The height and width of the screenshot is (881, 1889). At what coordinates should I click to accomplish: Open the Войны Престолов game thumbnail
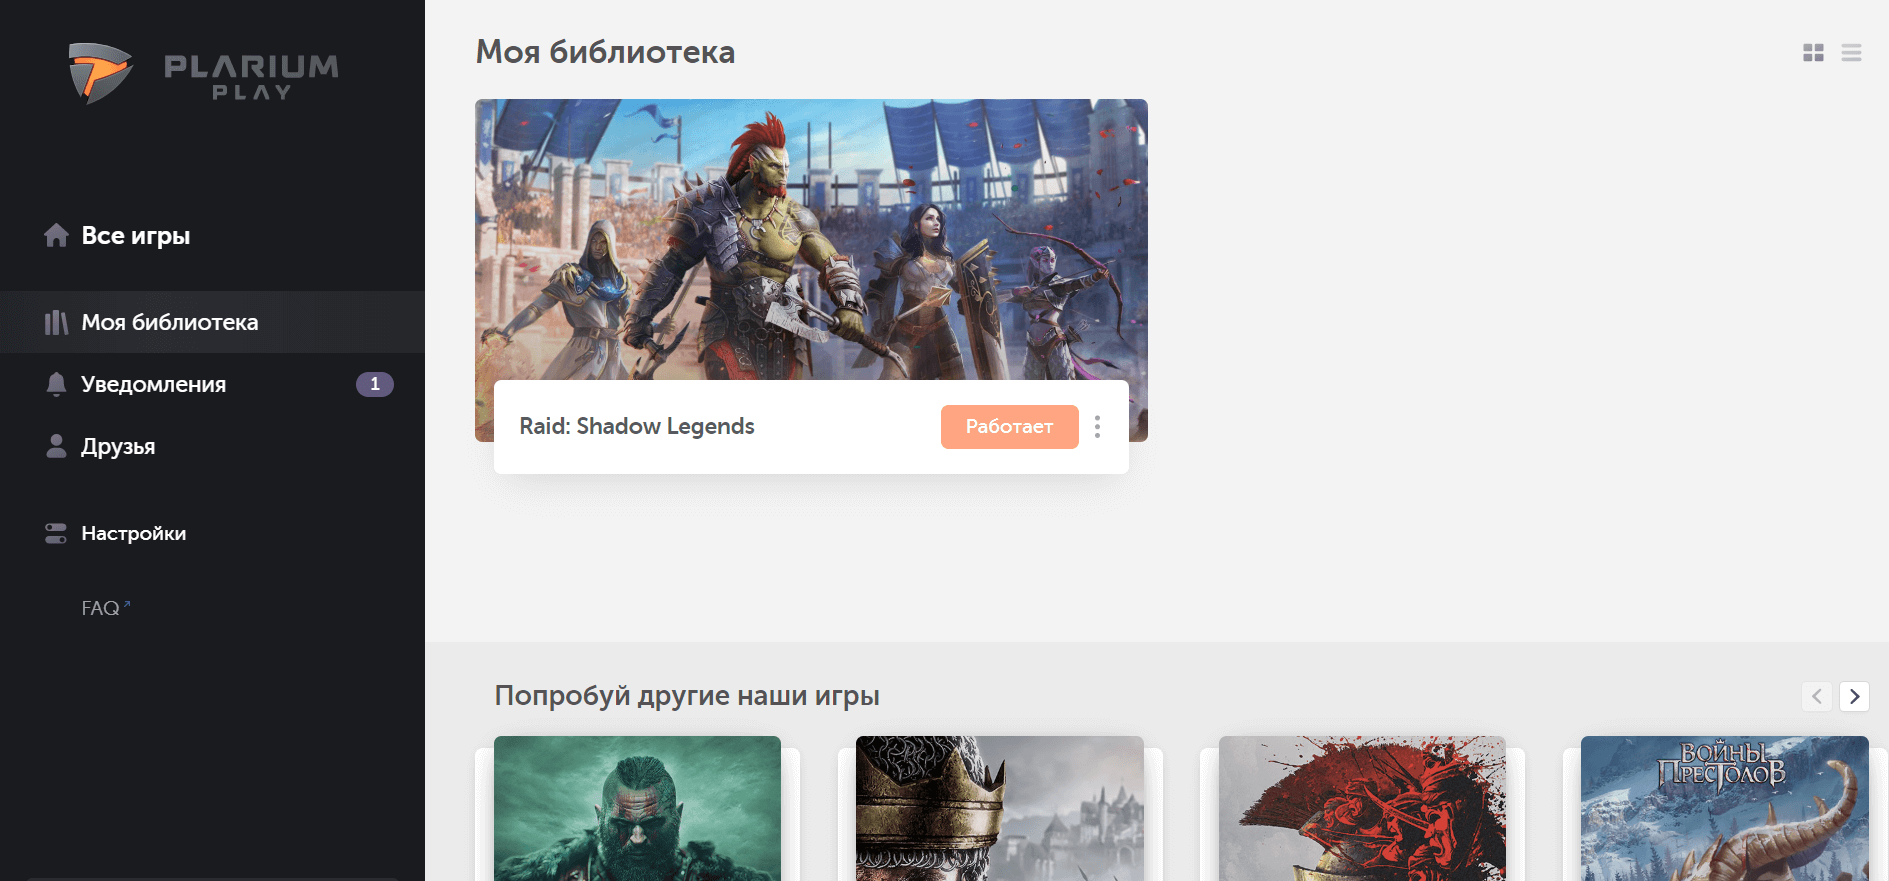[x=1723, y=808]
